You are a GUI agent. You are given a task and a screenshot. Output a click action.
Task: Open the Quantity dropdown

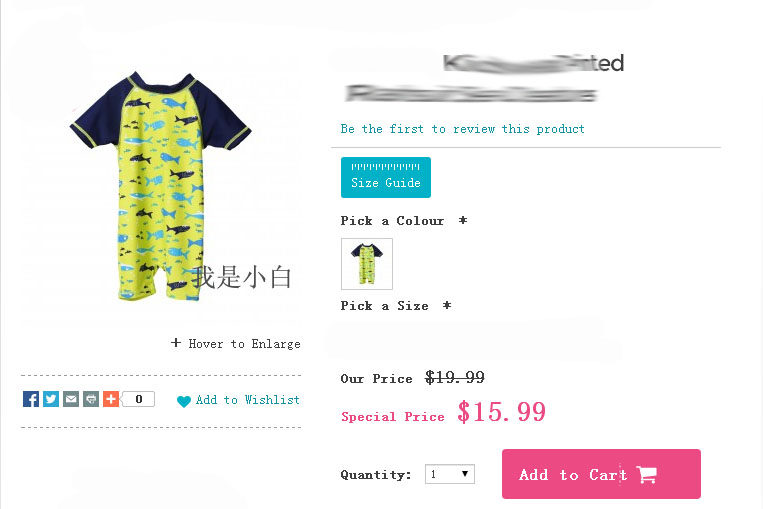tap(450, 474)
